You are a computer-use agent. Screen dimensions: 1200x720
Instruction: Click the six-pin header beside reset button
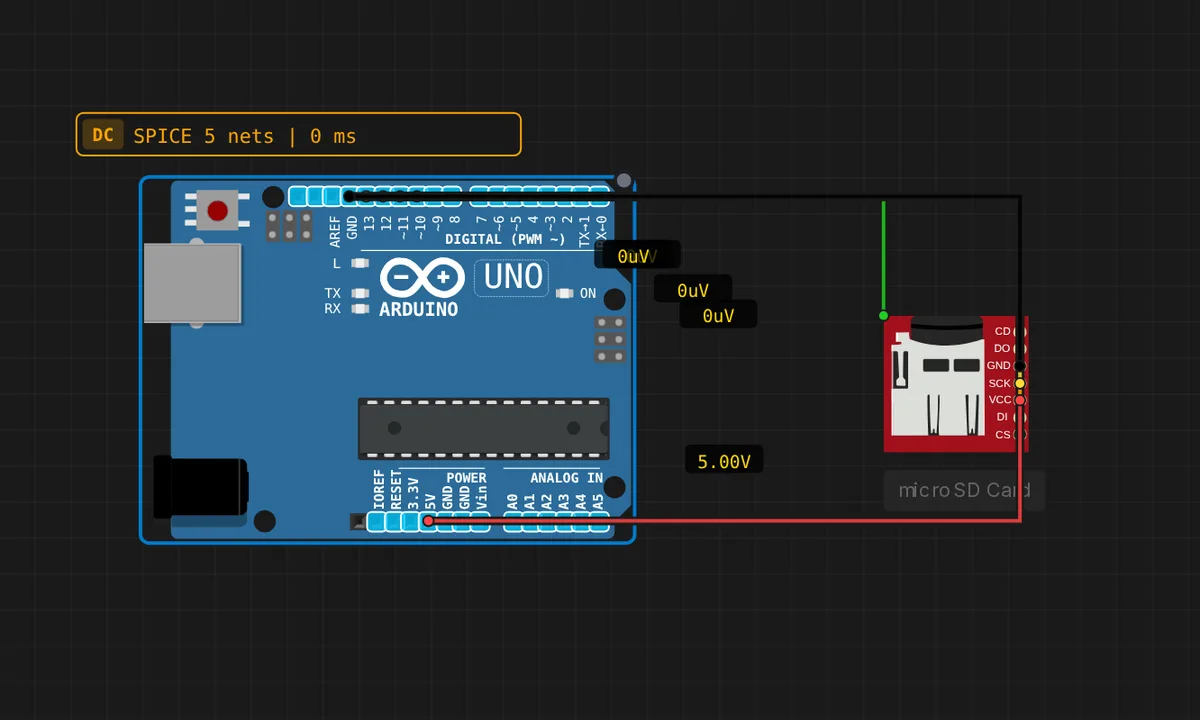[290, 225]
